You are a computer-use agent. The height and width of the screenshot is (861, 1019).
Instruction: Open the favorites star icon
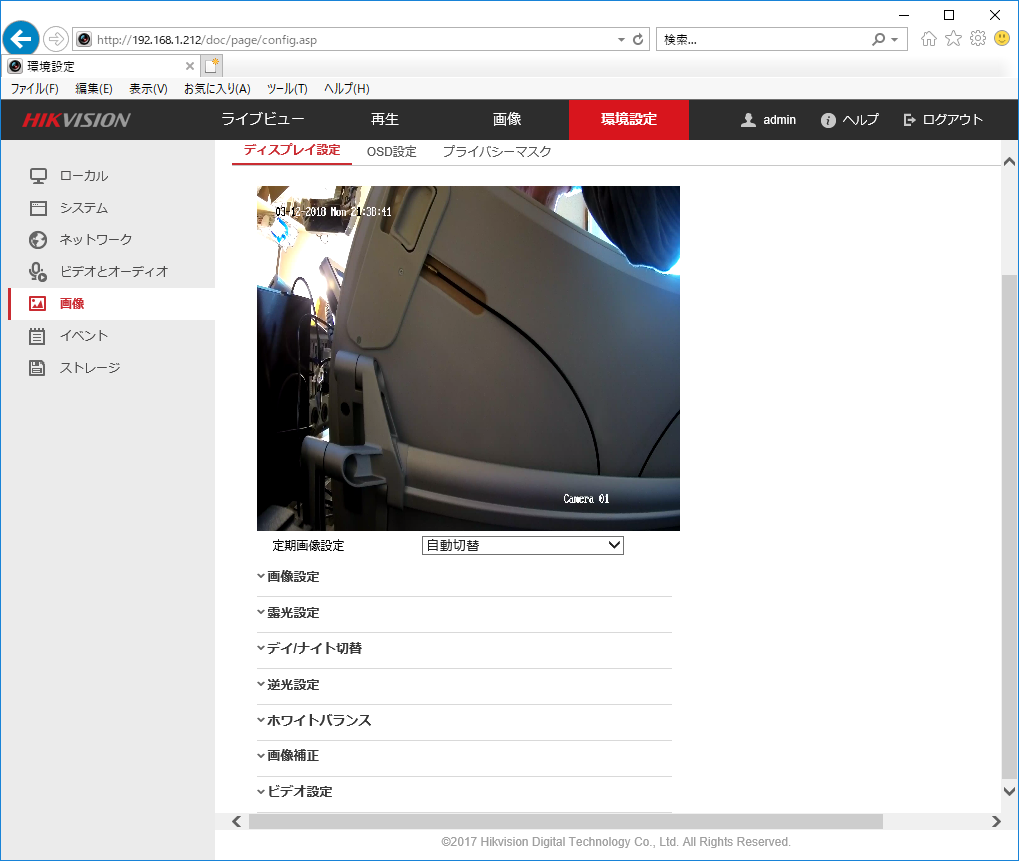(x=953, y=39)
